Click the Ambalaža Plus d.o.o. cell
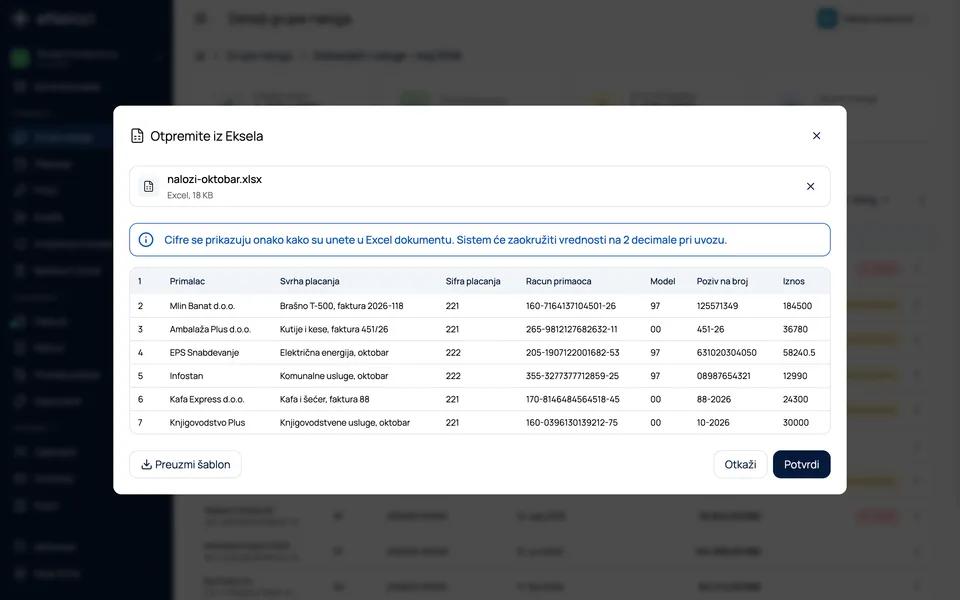The width and height of the screenshot is (960, 600). (210, 329)
